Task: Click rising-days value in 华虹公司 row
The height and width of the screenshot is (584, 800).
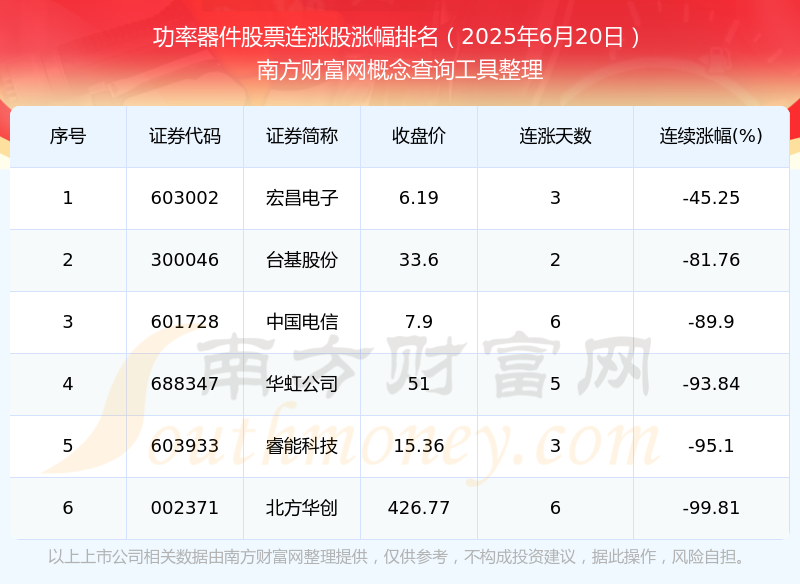Action: 555,384
